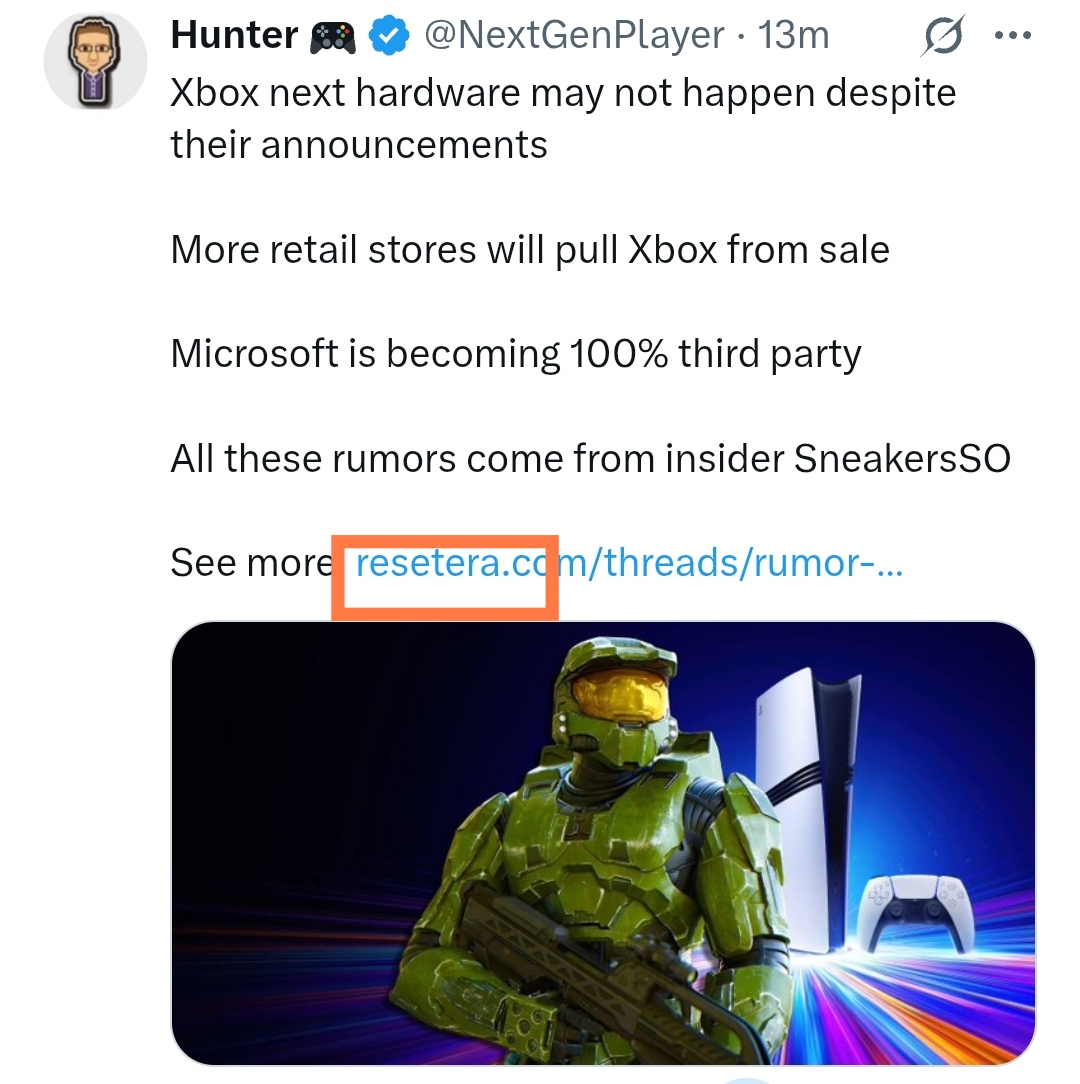Click the game controller emoji beside Hunter
The width and height of the screenshot is (1080, 1084).
(x=334, y=37)
